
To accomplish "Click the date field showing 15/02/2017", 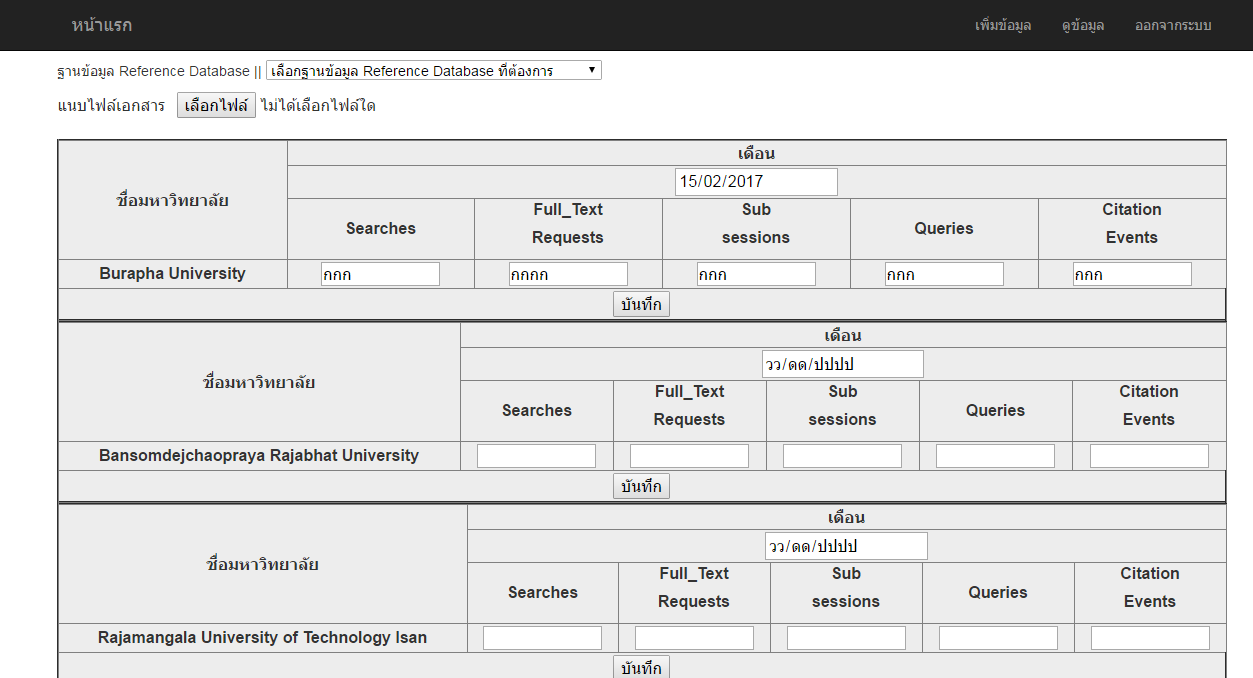I will click(x=756, y=182).
